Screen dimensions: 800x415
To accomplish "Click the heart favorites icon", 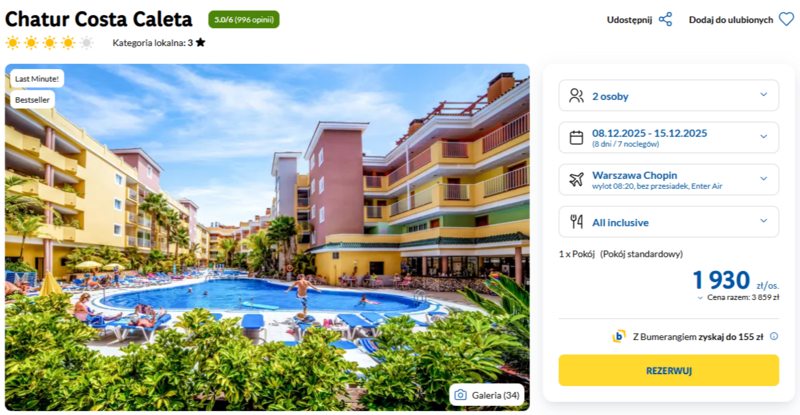I will (786, 19).
